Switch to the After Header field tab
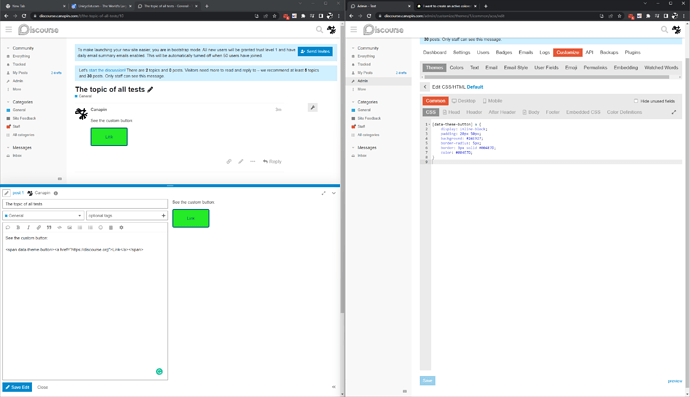 tap(502, 112)
